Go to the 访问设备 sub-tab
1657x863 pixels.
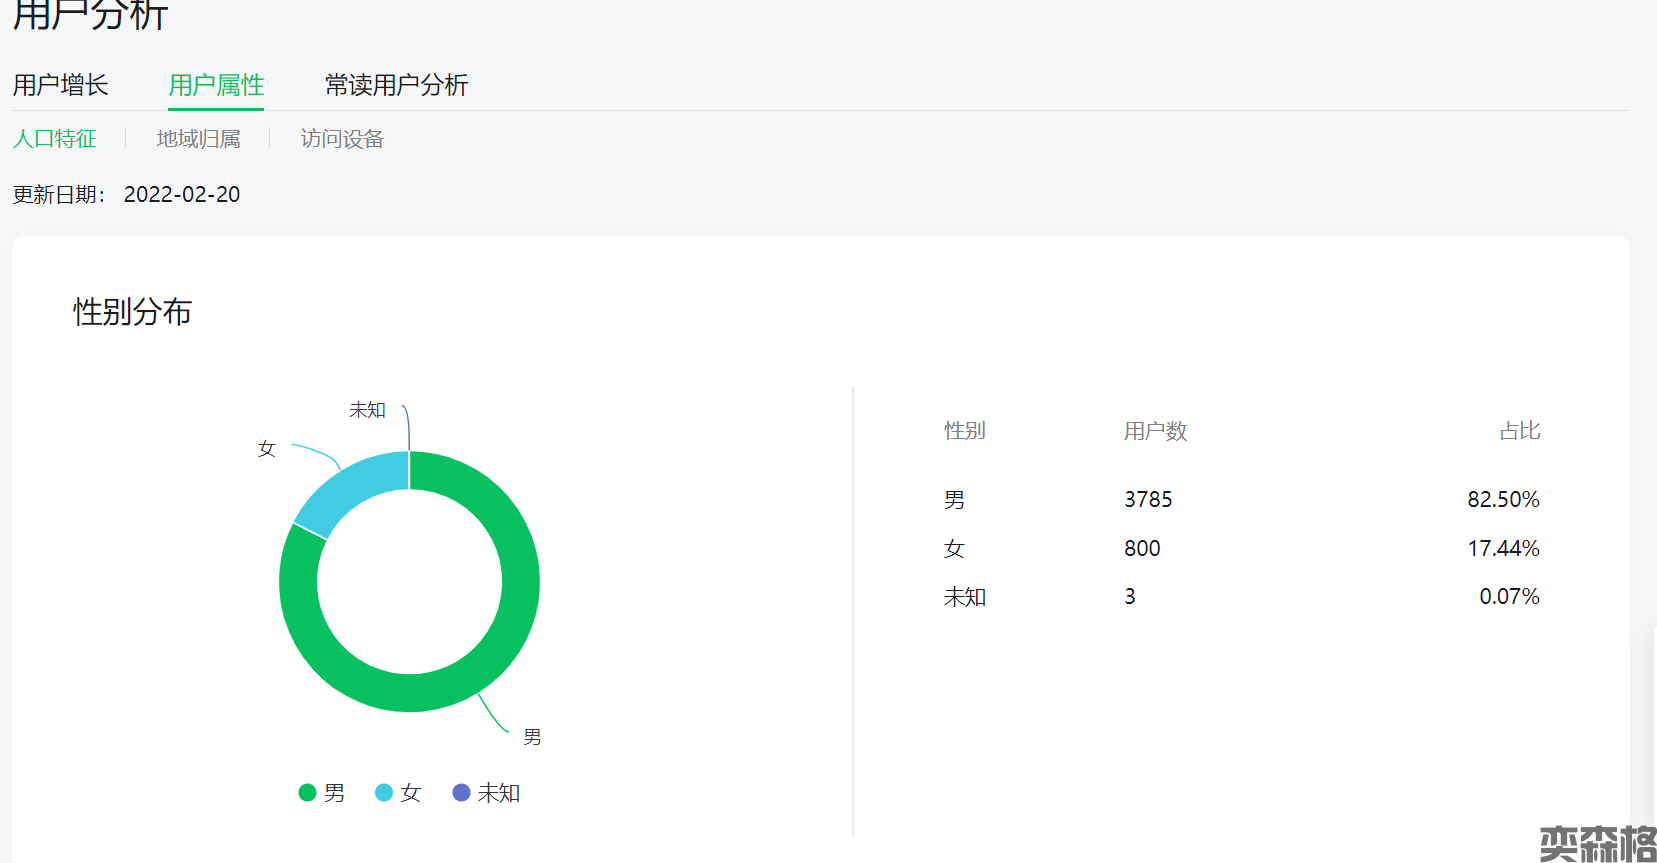(x=342, y=139)
